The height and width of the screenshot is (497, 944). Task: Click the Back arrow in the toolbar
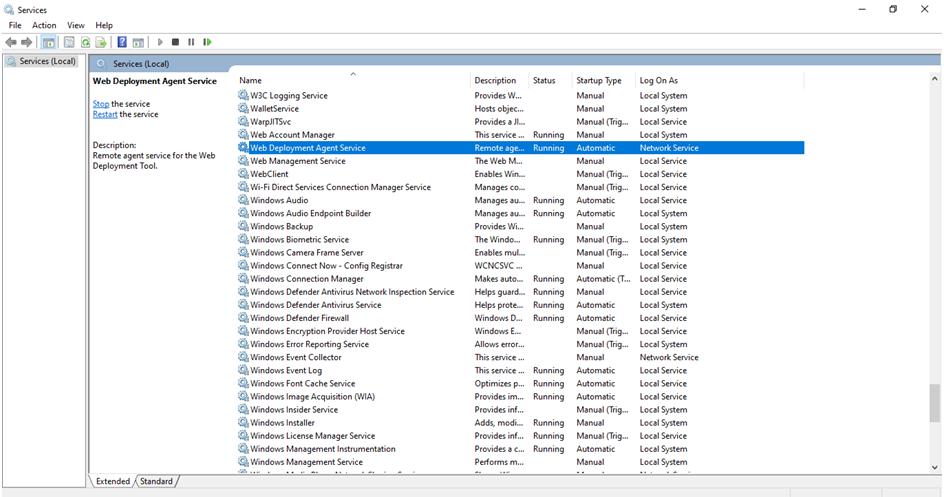[11, 42]
